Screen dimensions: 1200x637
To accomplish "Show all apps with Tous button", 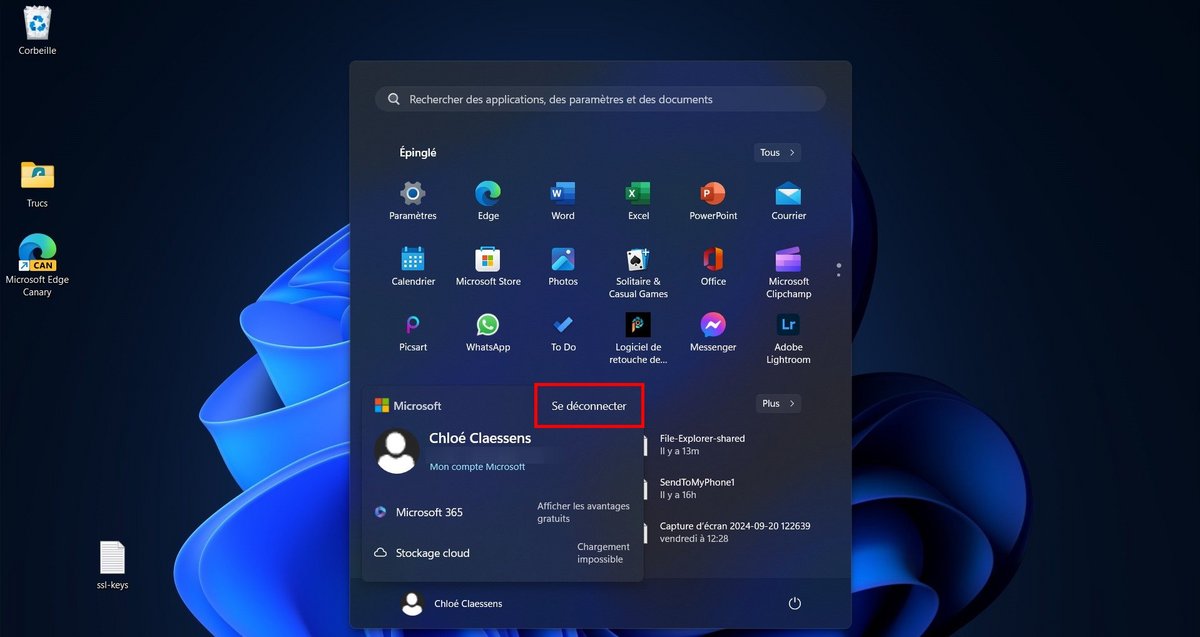I will coord(777,153).
